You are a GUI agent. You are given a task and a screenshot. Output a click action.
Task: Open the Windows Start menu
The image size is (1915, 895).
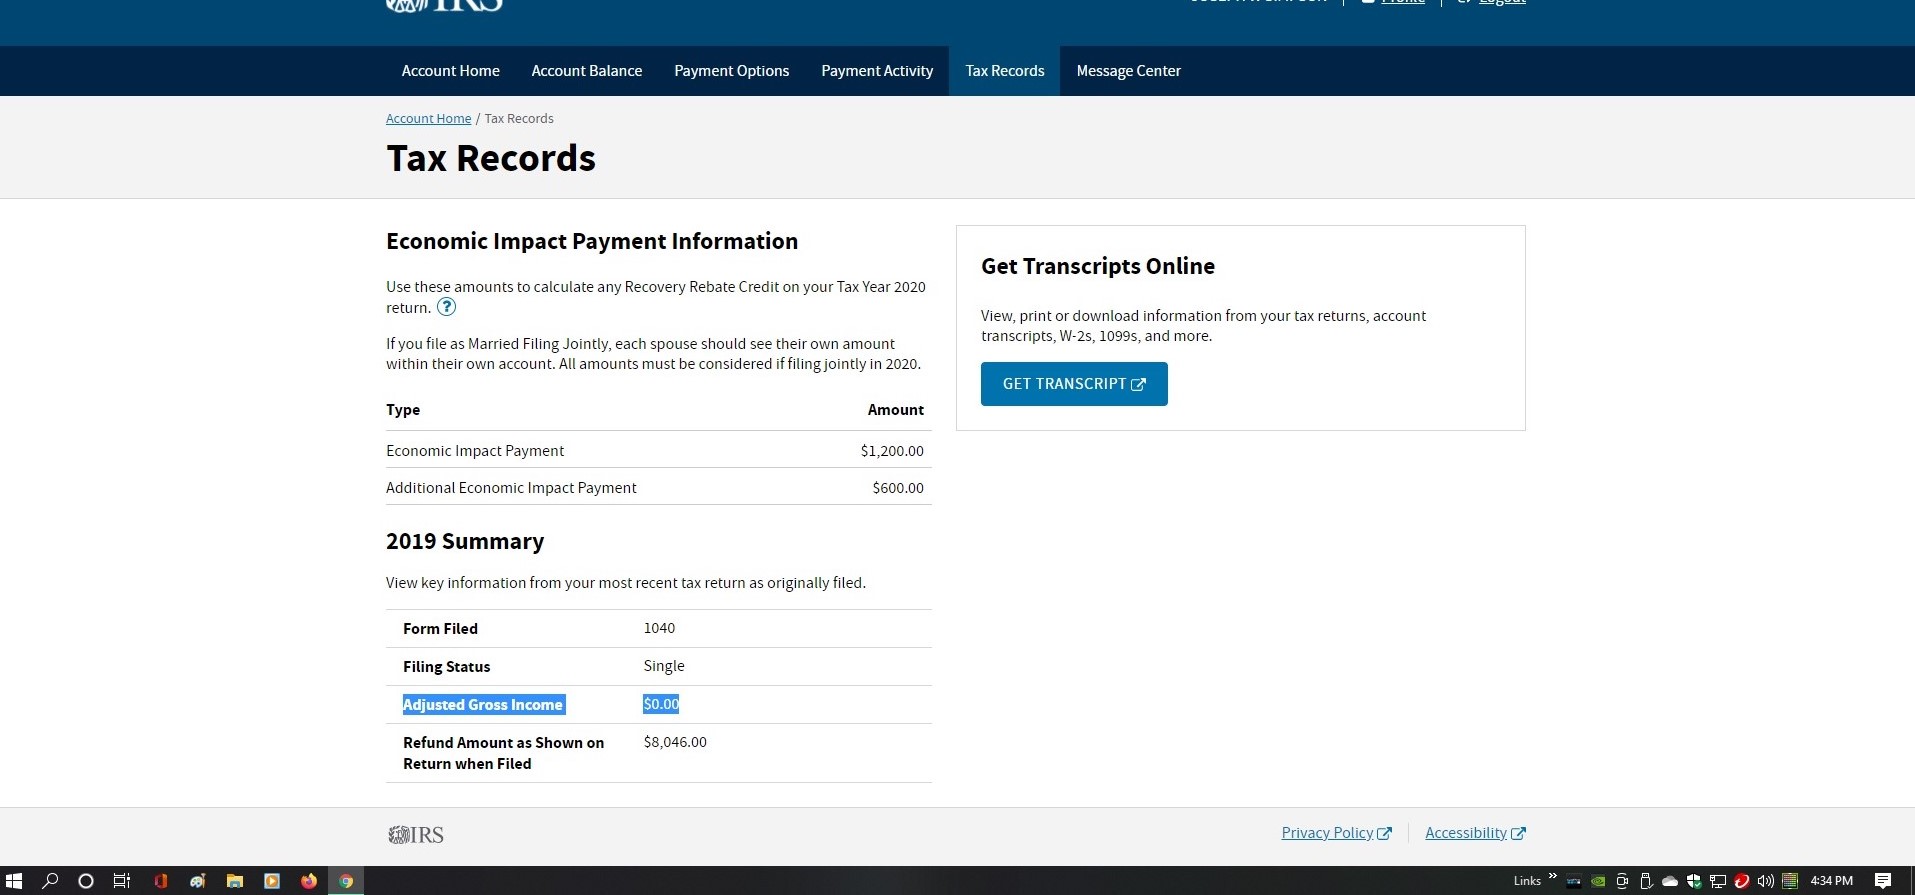point(14,881)
